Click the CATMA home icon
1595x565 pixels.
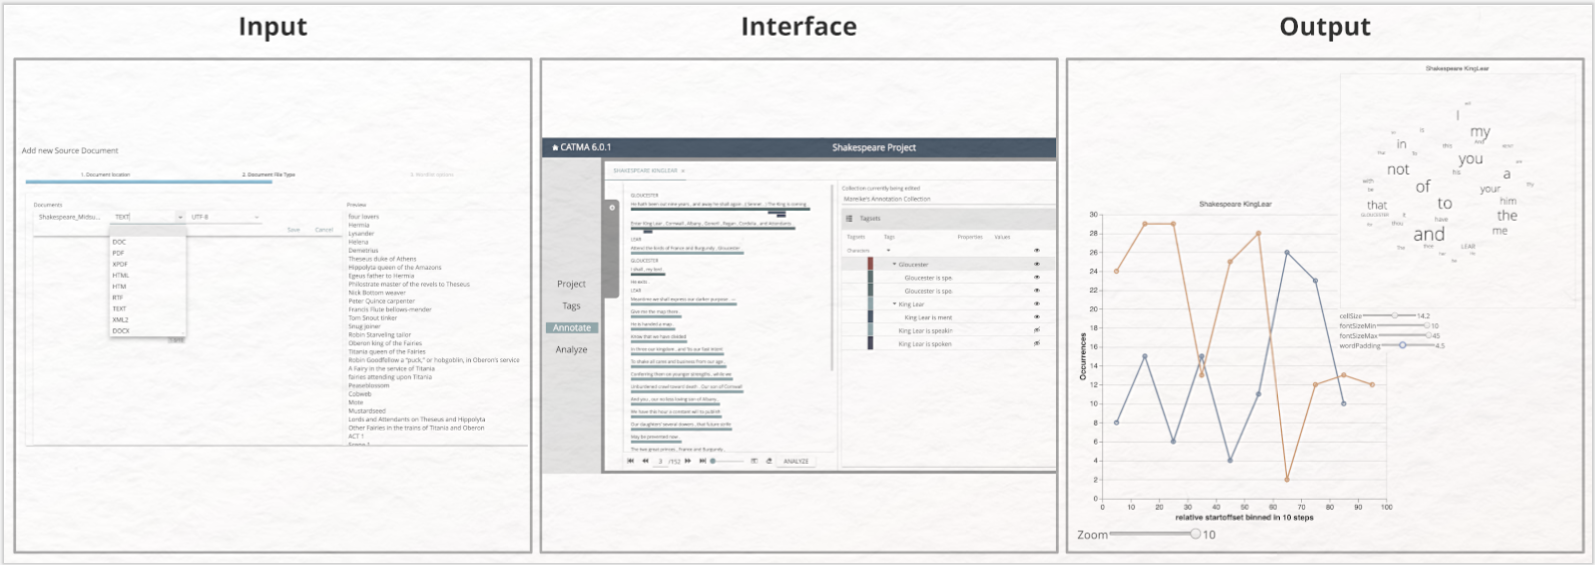tap(555, 148)
